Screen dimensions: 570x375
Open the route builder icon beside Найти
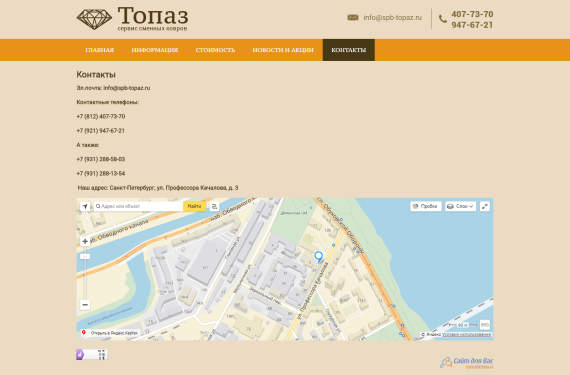(214, 206)
